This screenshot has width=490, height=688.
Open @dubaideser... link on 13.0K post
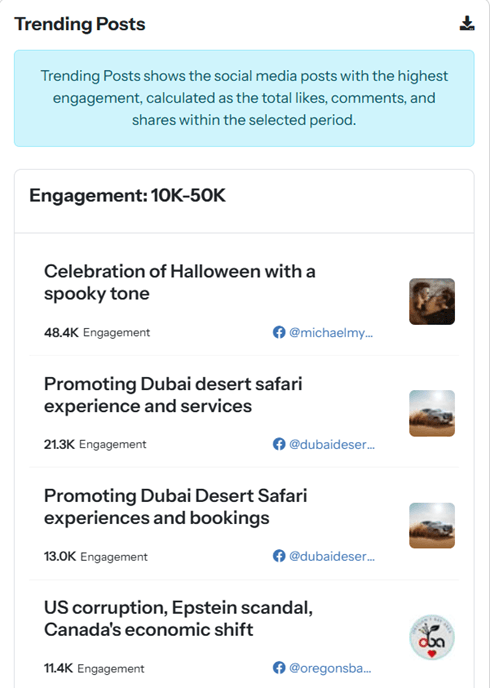click(x=332, y=556)
